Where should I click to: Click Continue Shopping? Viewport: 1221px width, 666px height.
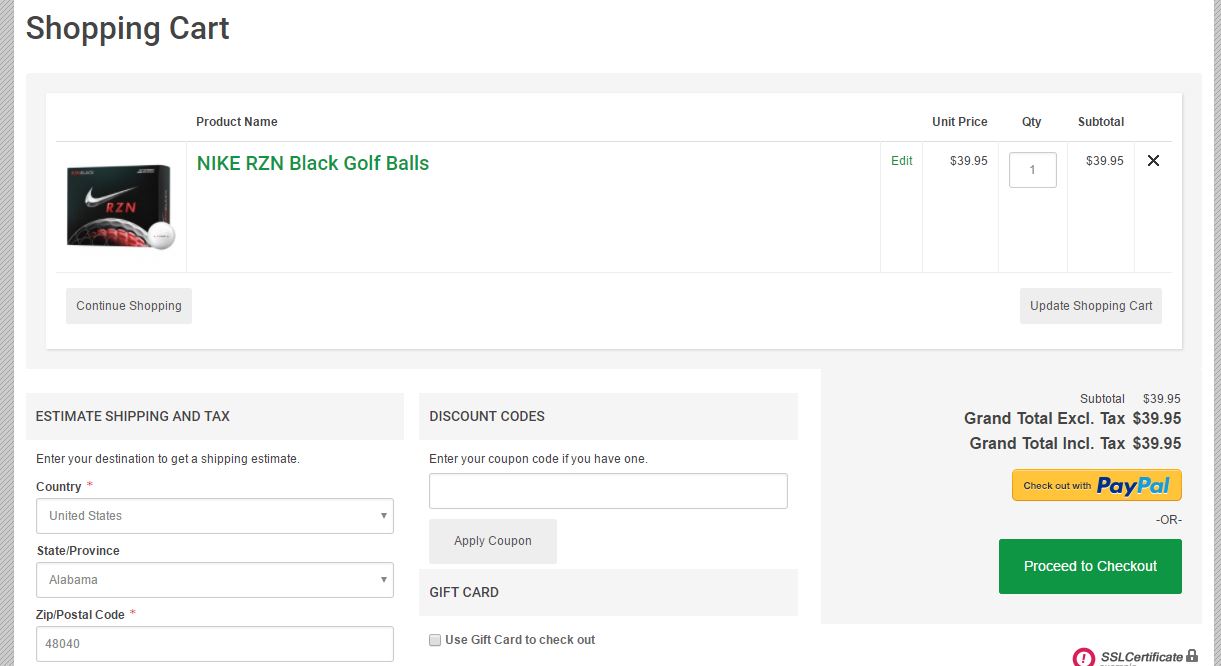pyautogui.click(x=128, y=306)
